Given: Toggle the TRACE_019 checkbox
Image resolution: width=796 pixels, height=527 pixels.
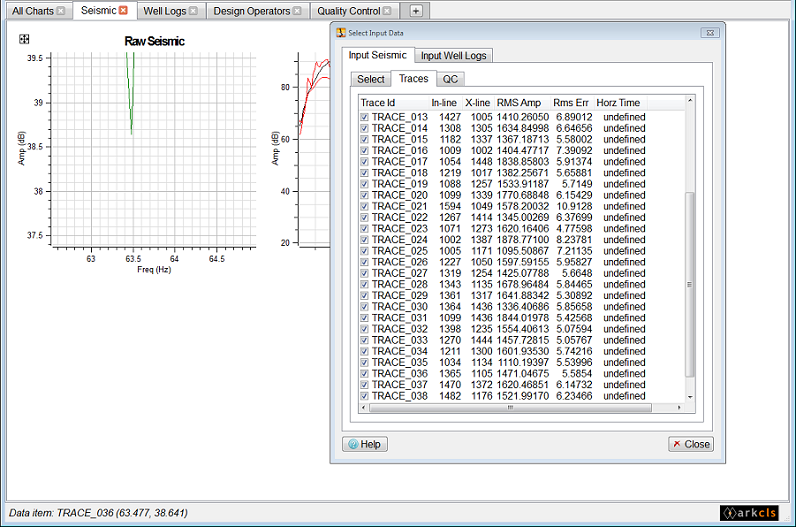Looking at the screenshot, I should [x=364, y=184].
